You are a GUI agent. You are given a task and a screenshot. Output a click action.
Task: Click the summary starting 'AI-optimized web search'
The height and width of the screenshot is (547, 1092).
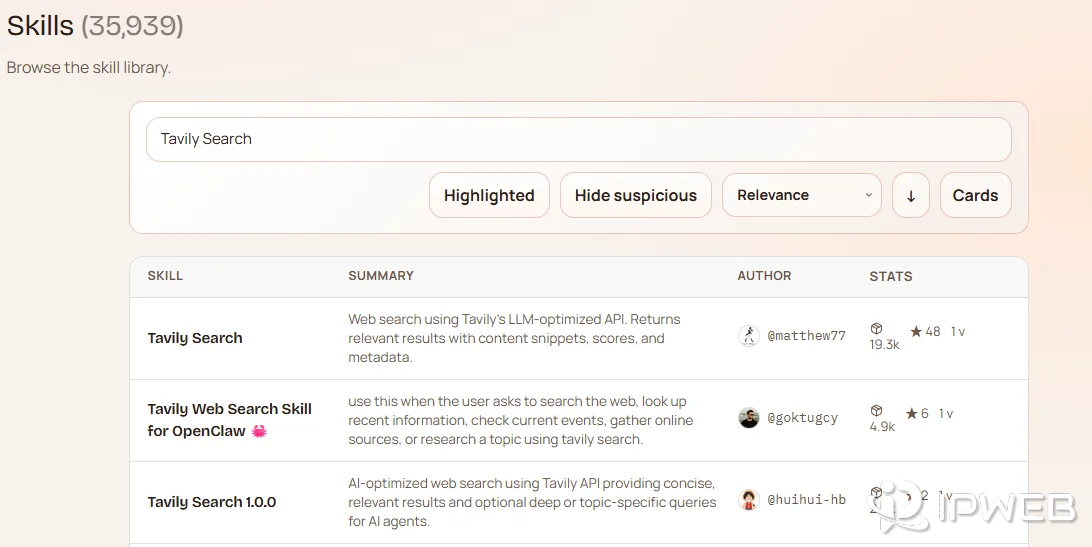532,502
